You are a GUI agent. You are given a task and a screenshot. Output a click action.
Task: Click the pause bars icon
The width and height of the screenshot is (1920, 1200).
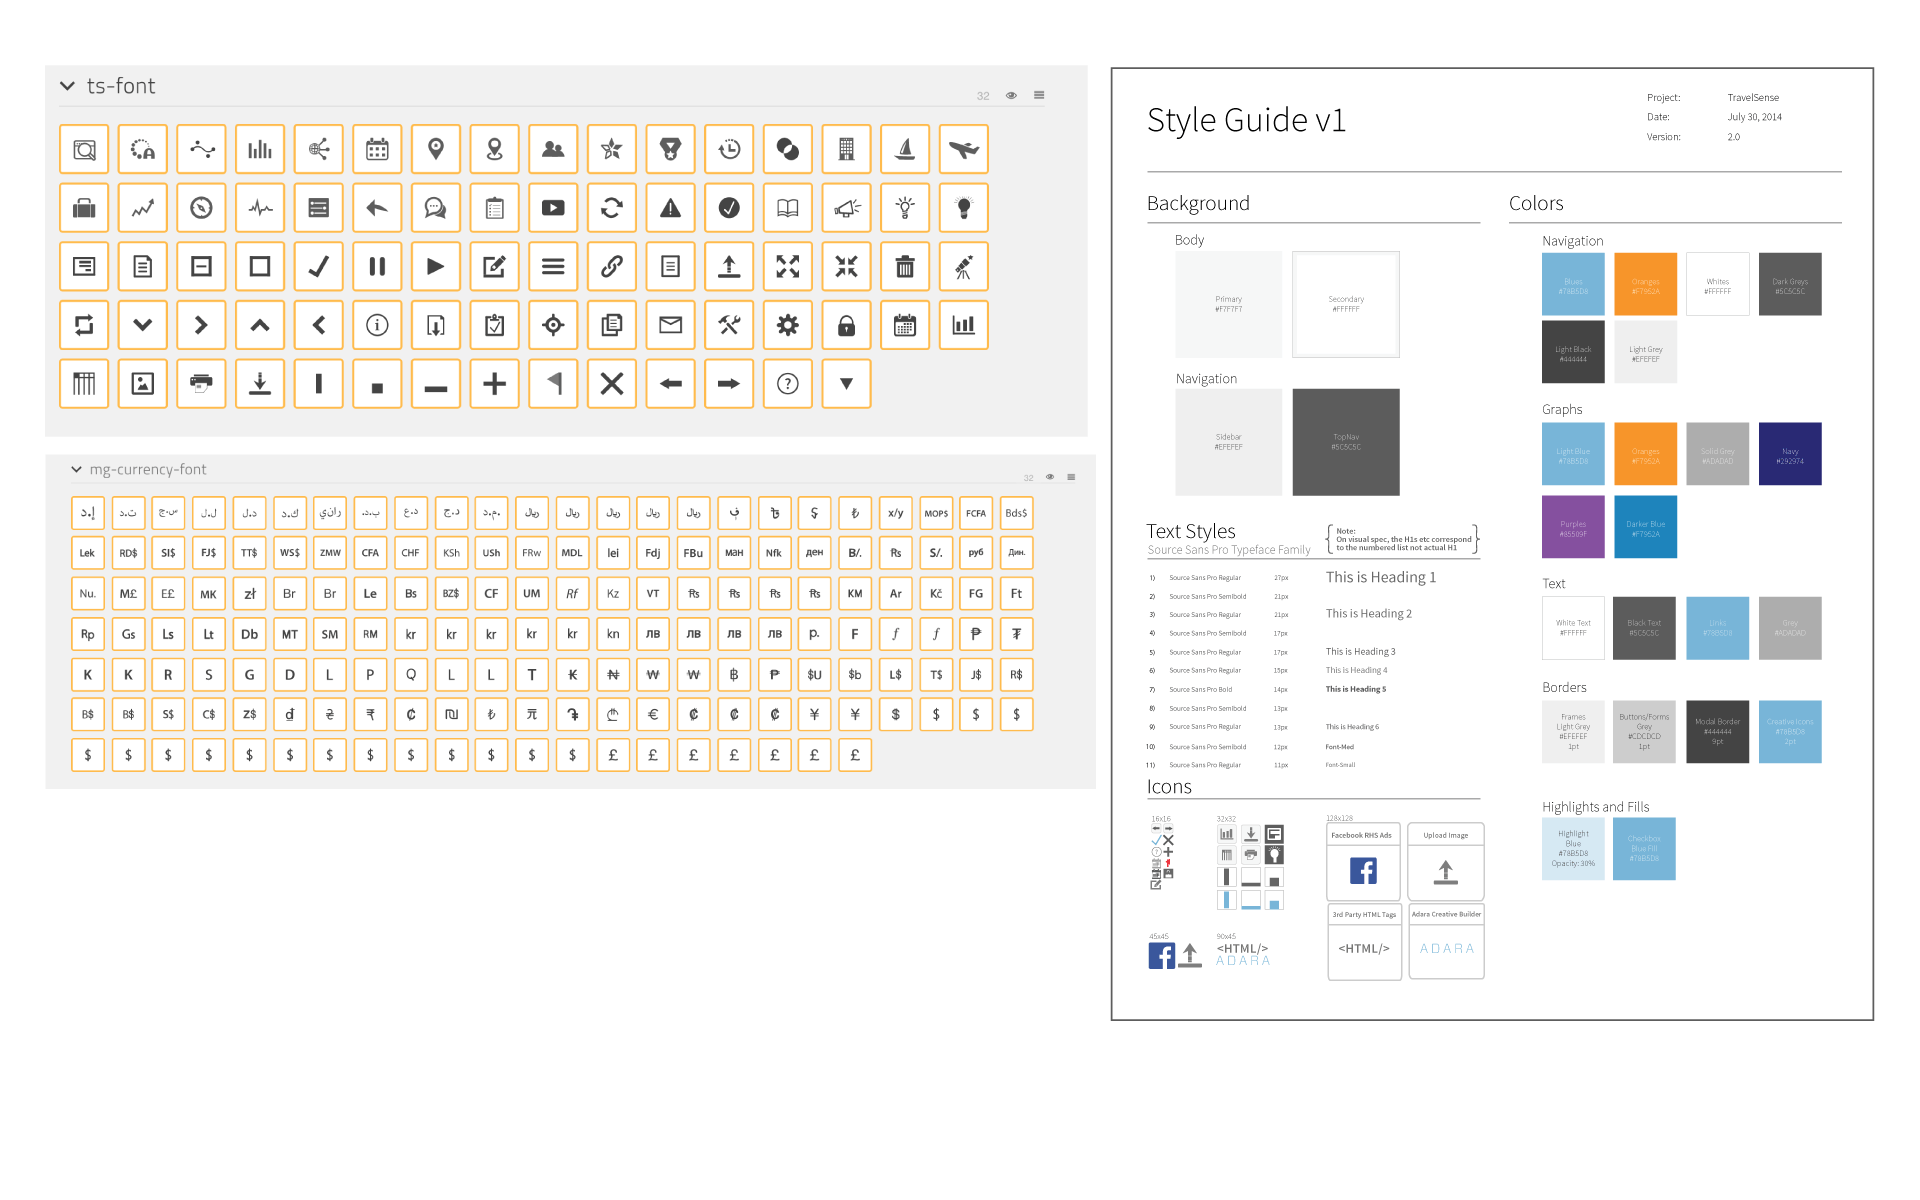[377, 266]
